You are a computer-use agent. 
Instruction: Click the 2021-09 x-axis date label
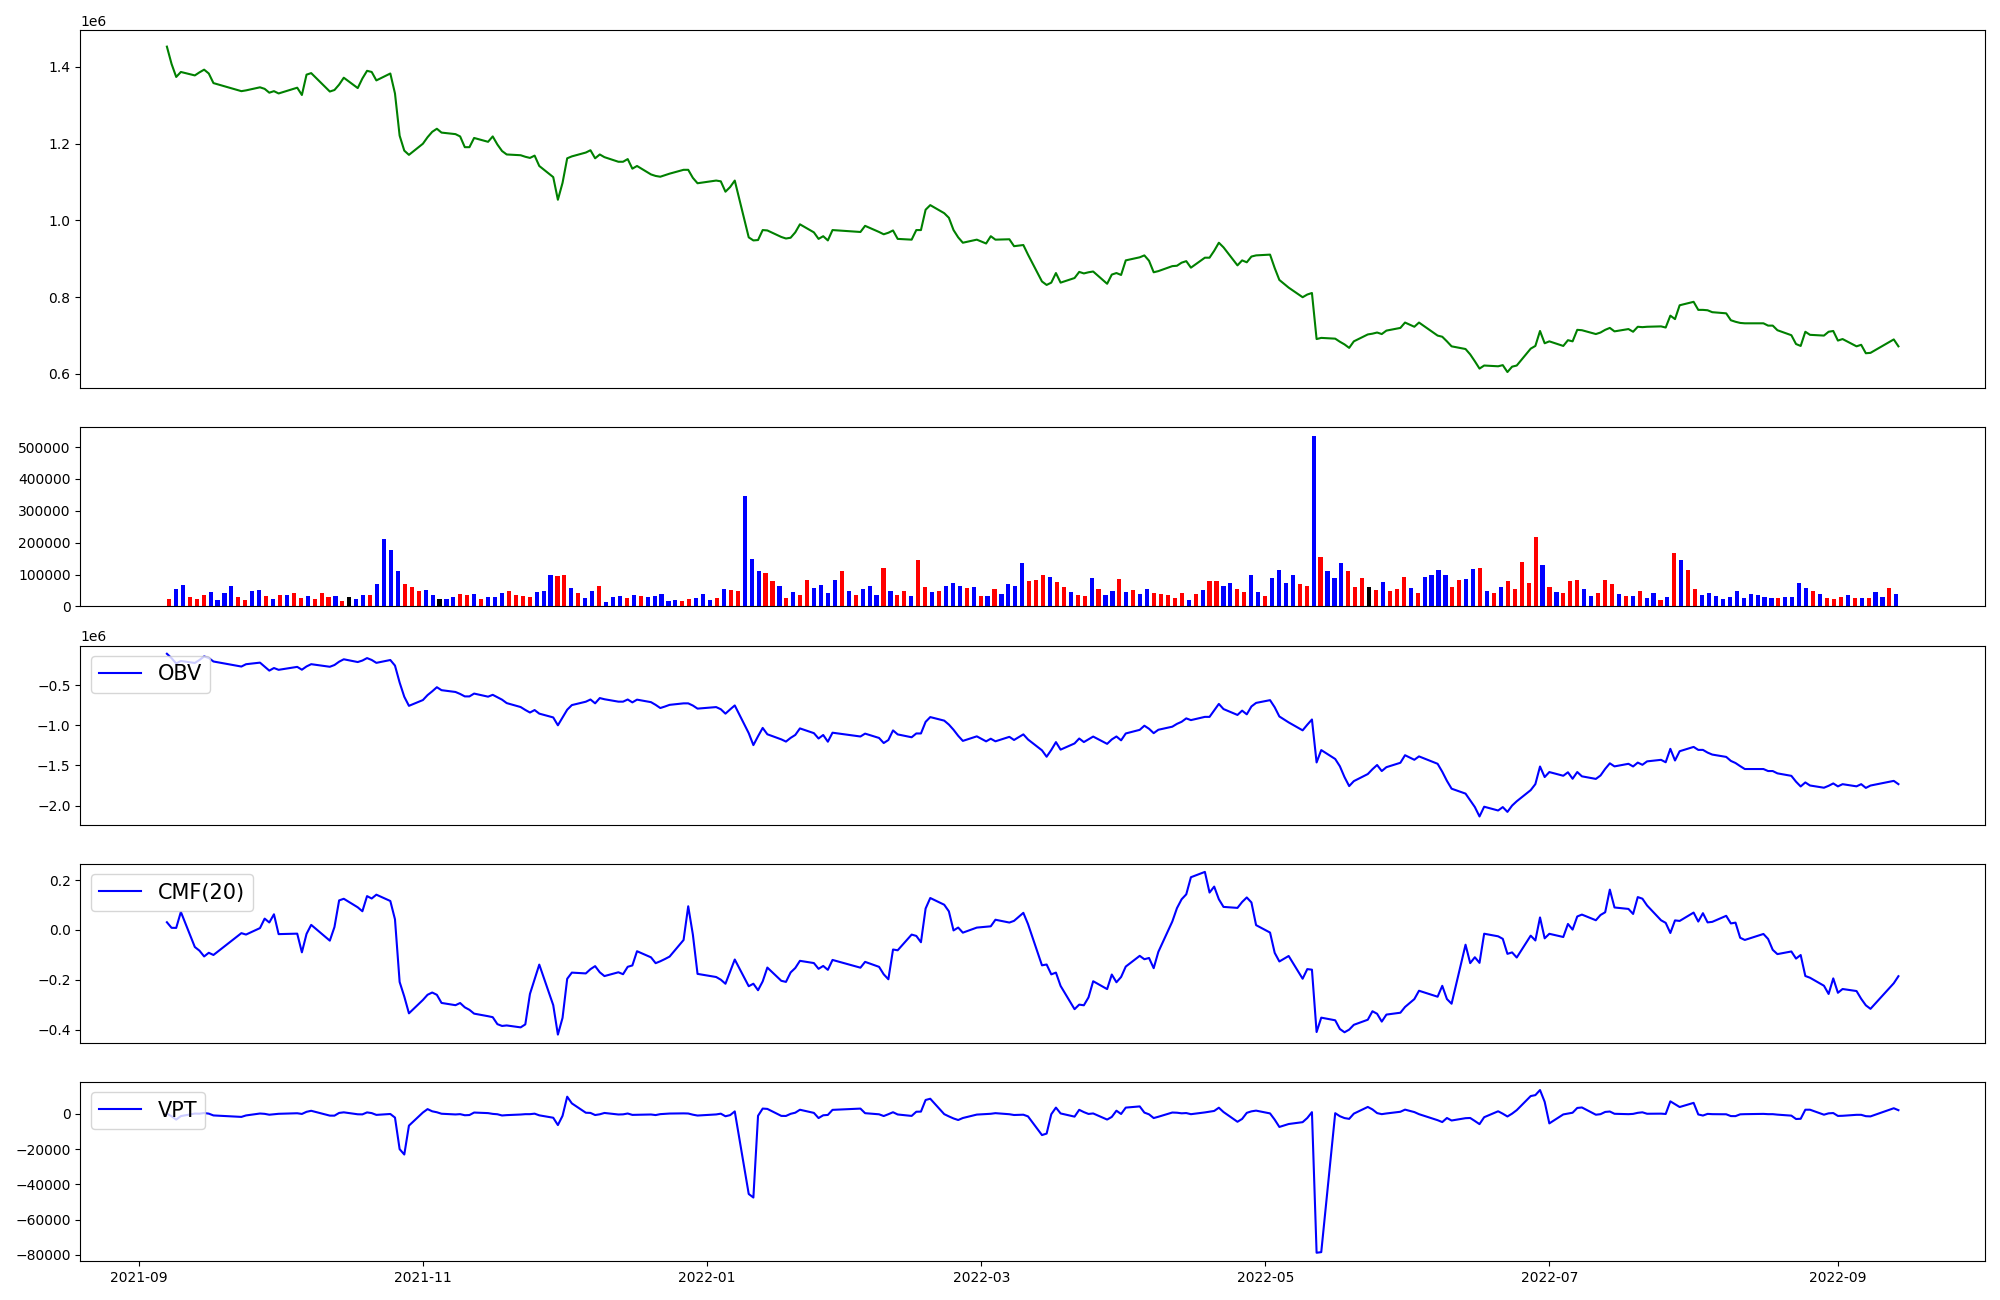[139, 1277]
